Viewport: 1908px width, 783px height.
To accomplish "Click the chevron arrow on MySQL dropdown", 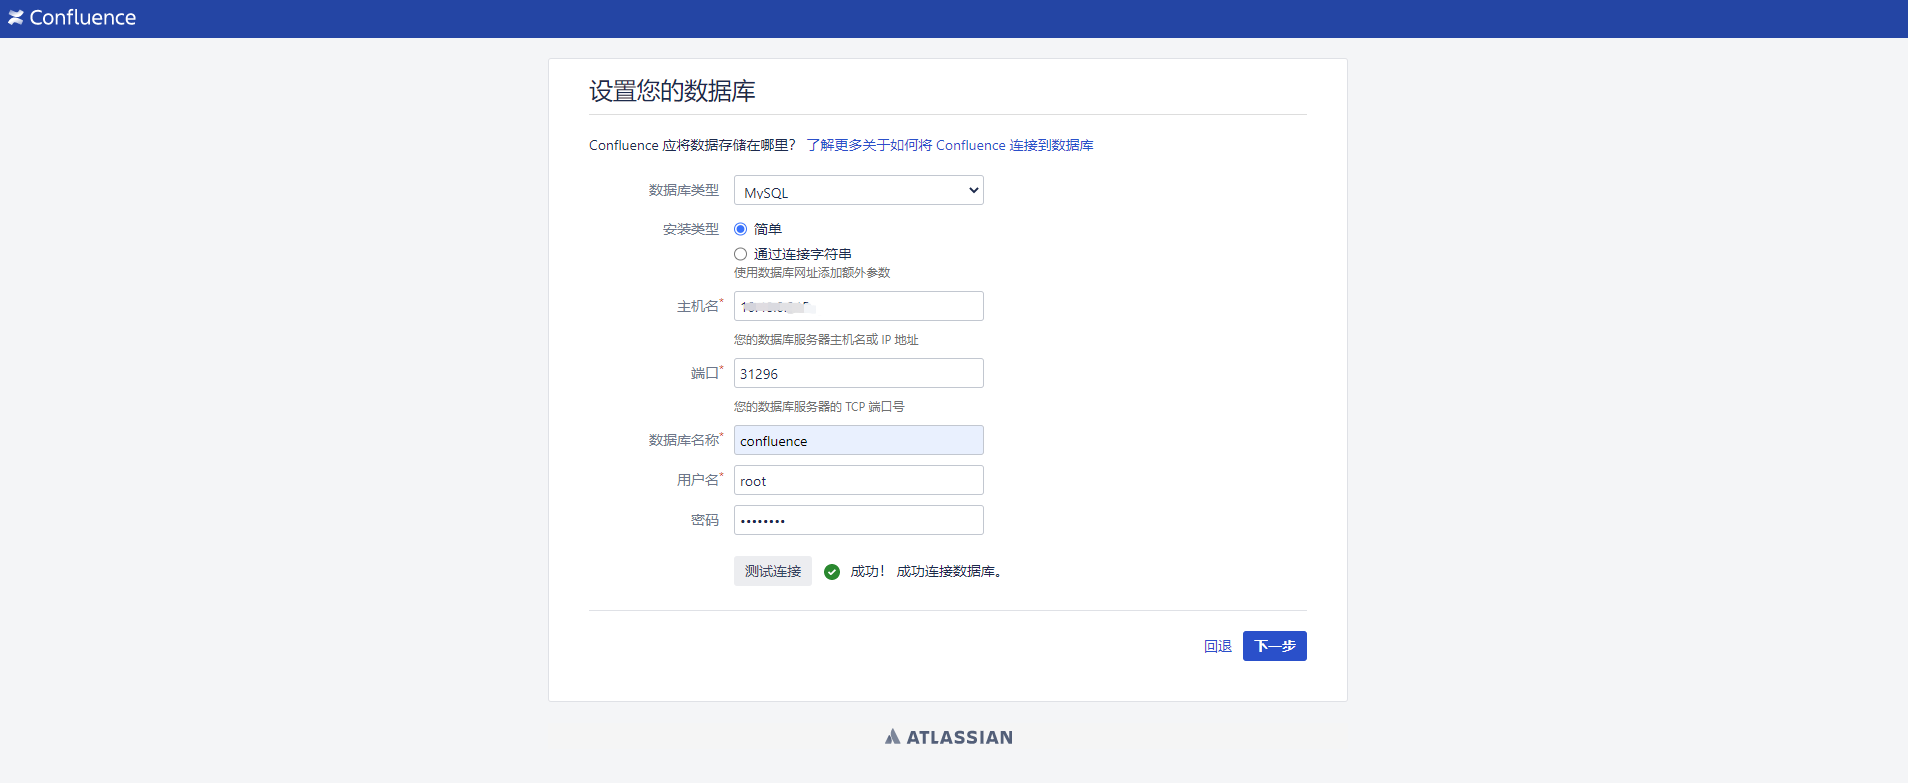I will (973, 191).
